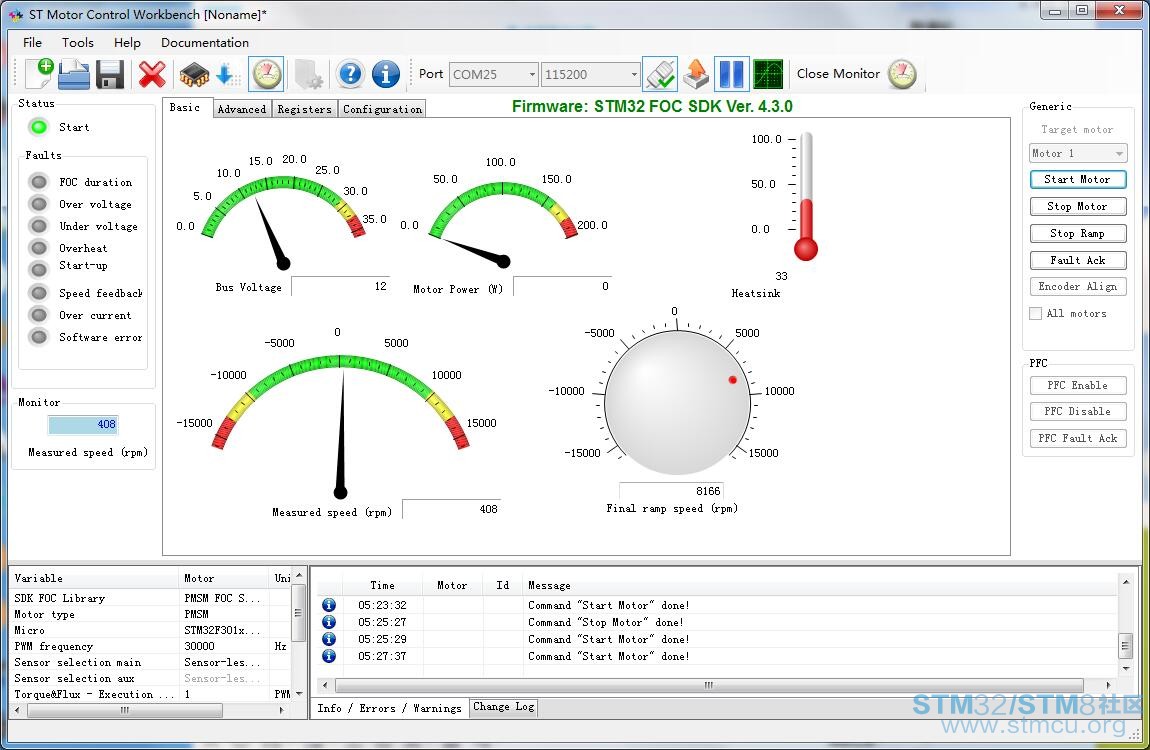Click the greyed-out settings gear icon
Screen dimensions: 1150x750
[308, 74]
